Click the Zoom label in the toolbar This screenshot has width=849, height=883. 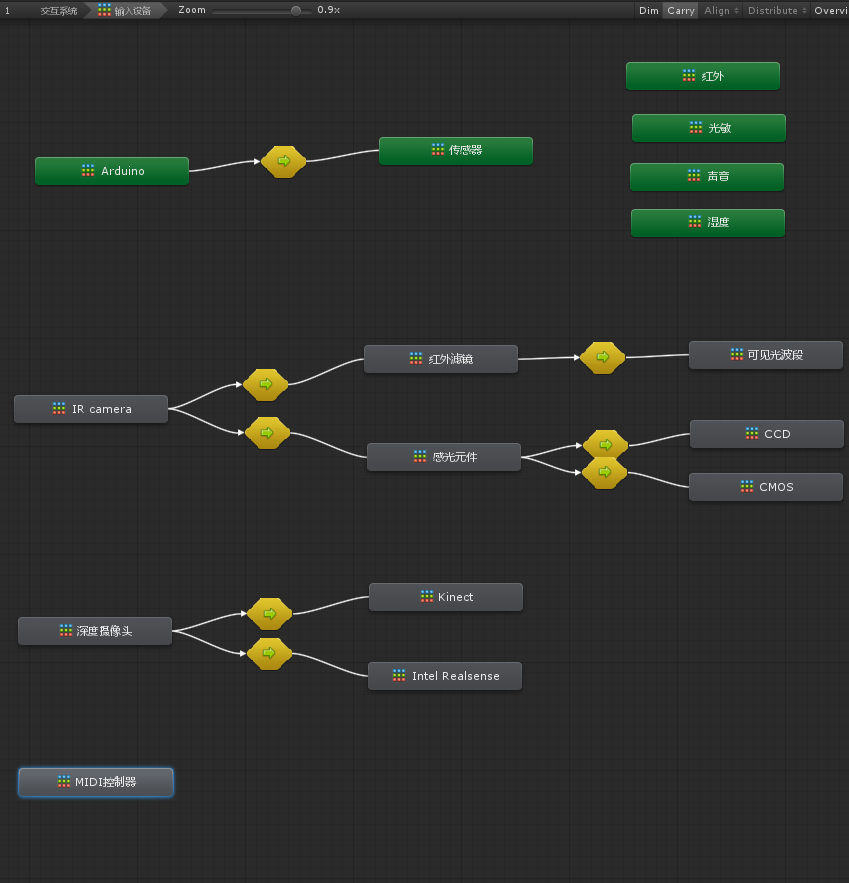[192, 10]
